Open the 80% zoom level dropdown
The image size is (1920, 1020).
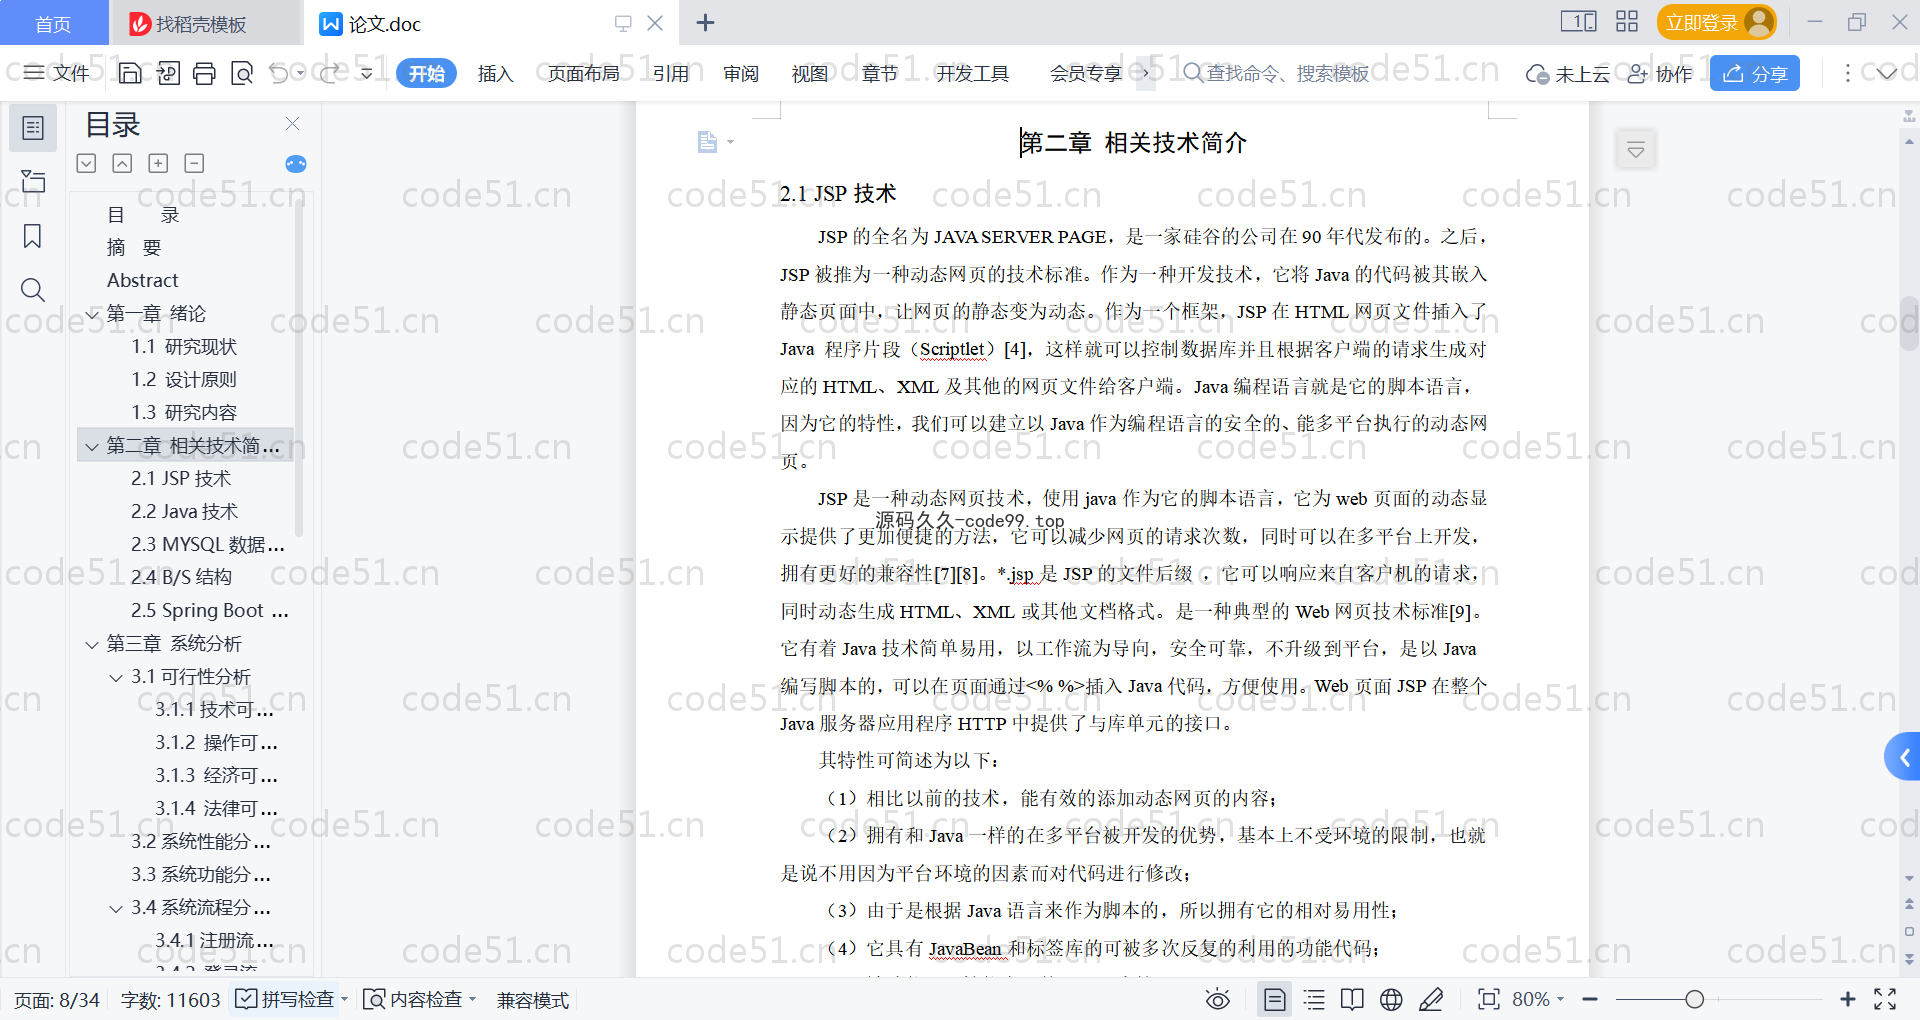tap(1538, 999)
